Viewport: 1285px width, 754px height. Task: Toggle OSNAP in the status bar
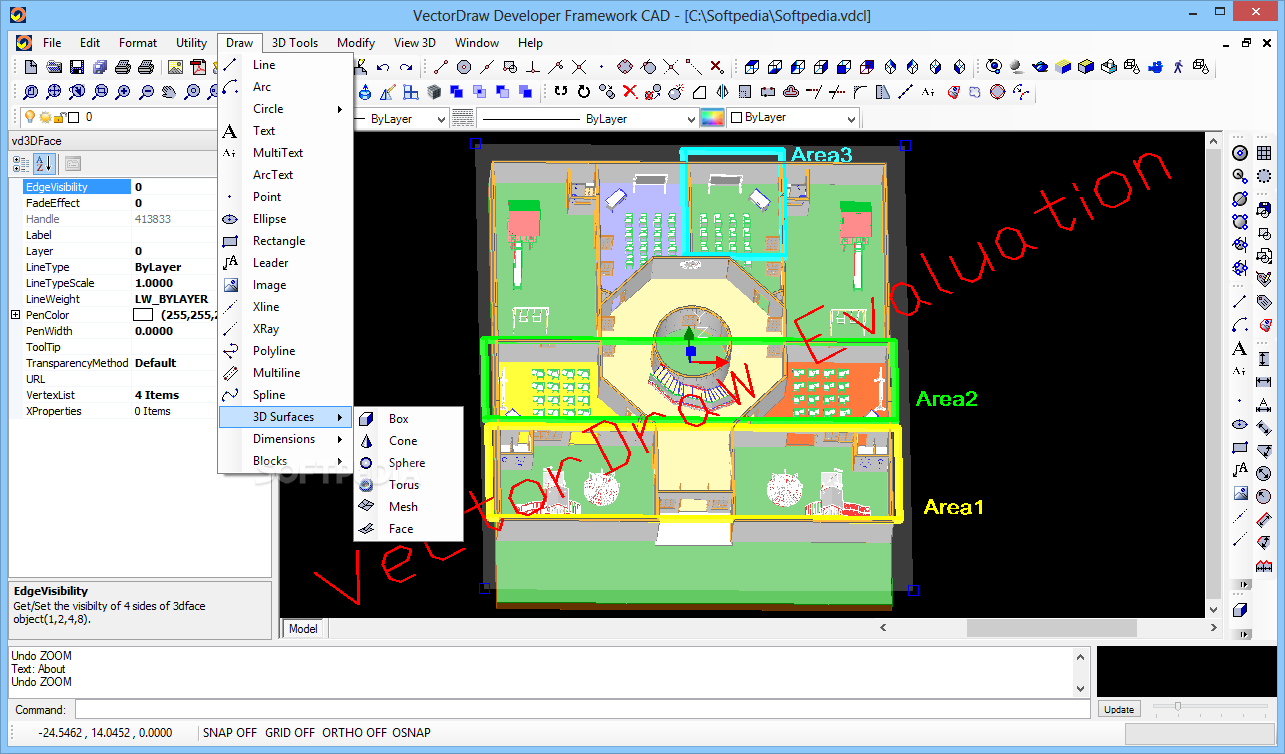pyautogui.click(x=411, y=733)
